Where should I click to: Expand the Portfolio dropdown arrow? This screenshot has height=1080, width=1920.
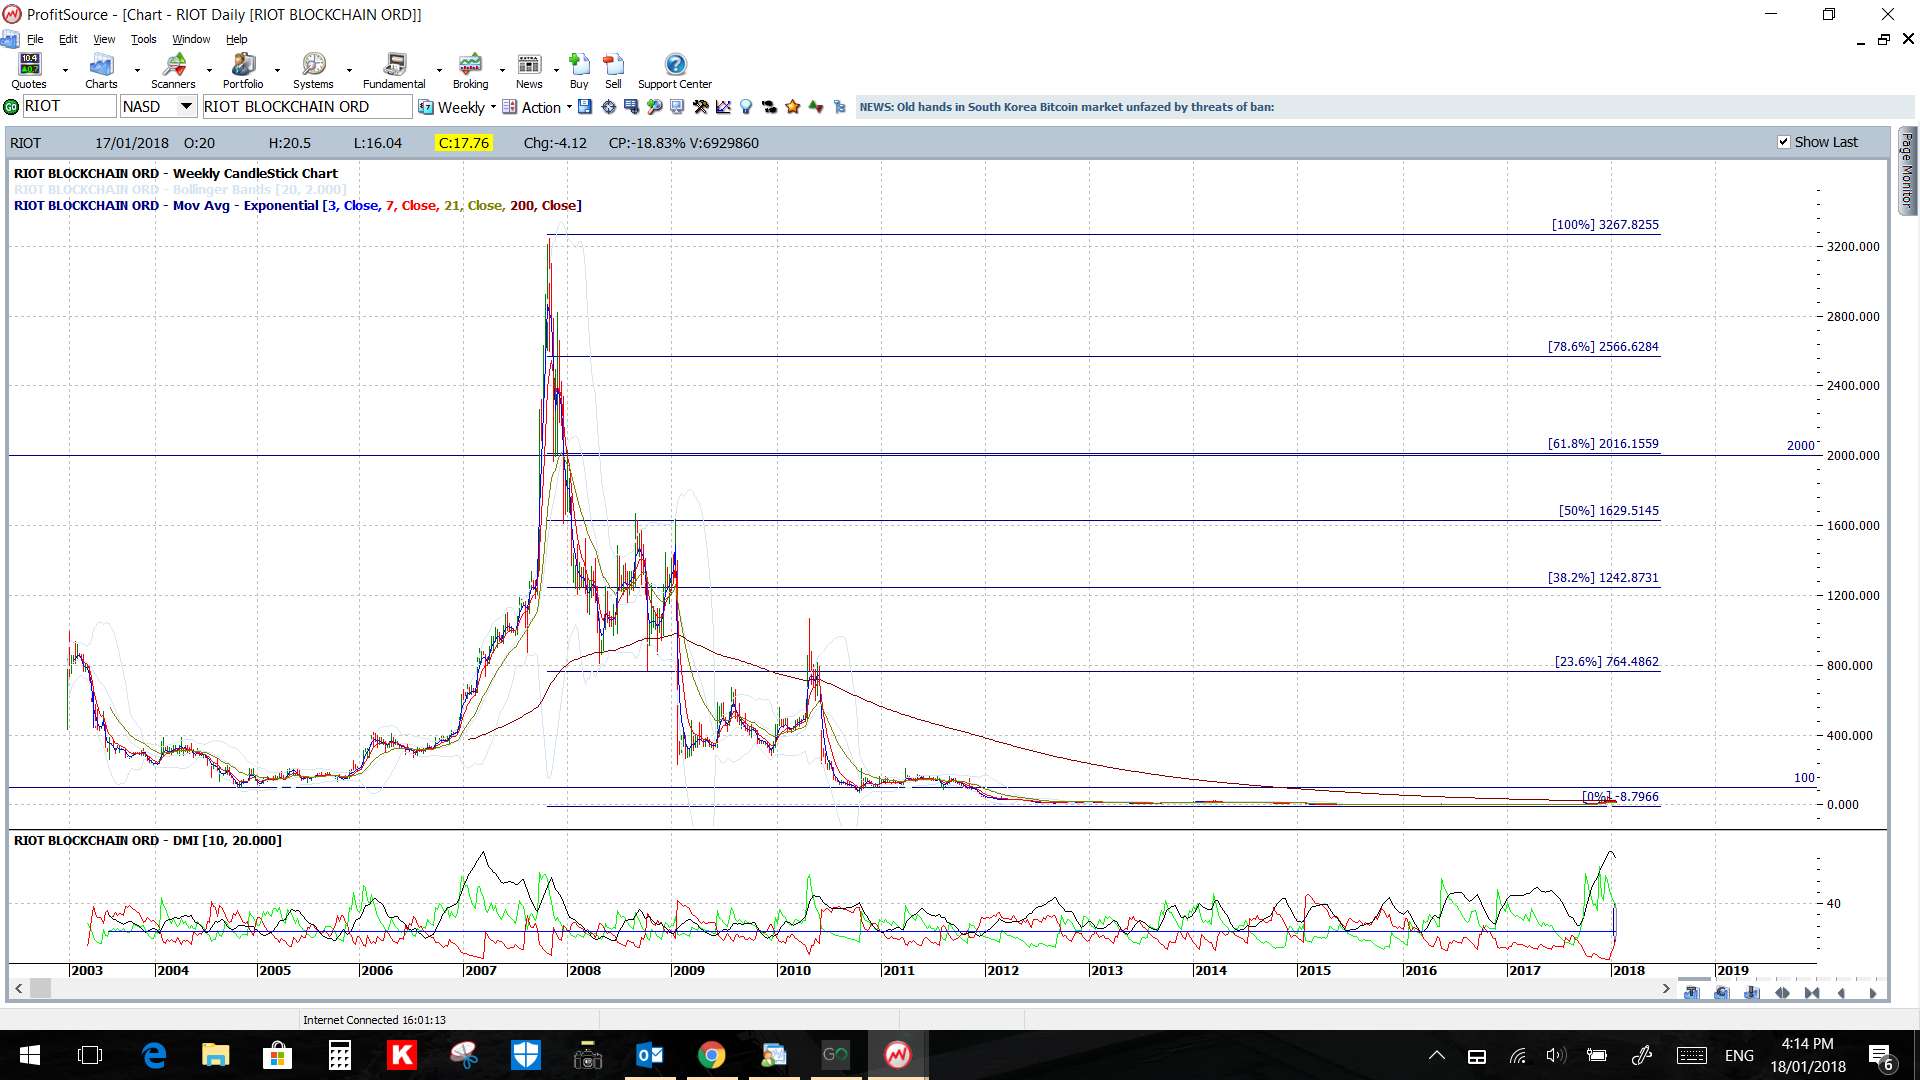[x=277, y=71]
